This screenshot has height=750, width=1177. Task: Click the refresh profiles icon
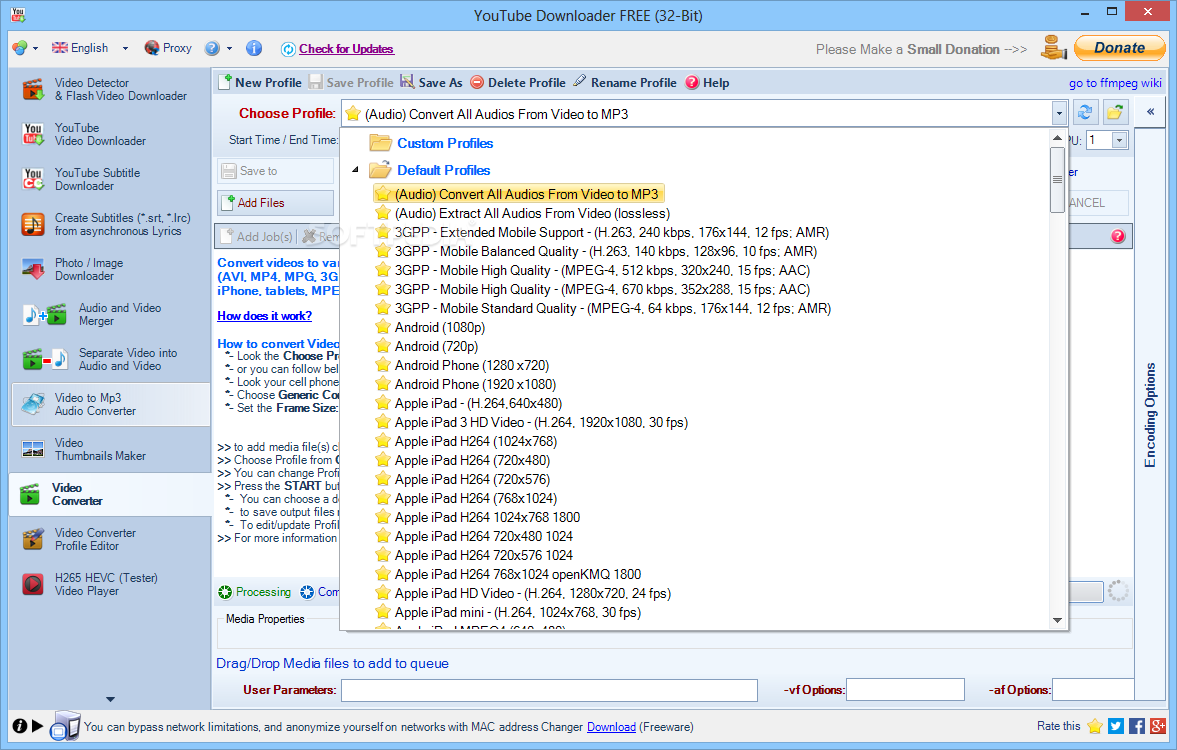coord(1085,113)
